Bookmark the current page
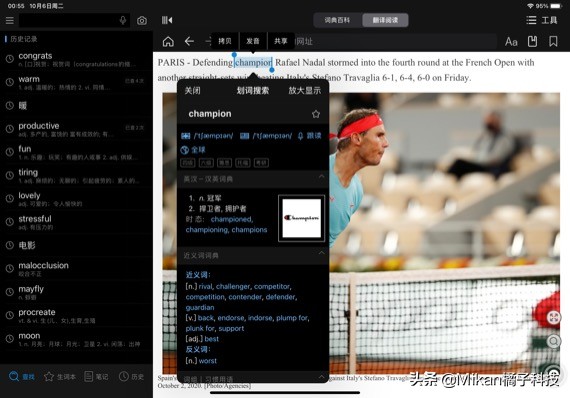The image size is (570, 398). (x=553, y=41)
